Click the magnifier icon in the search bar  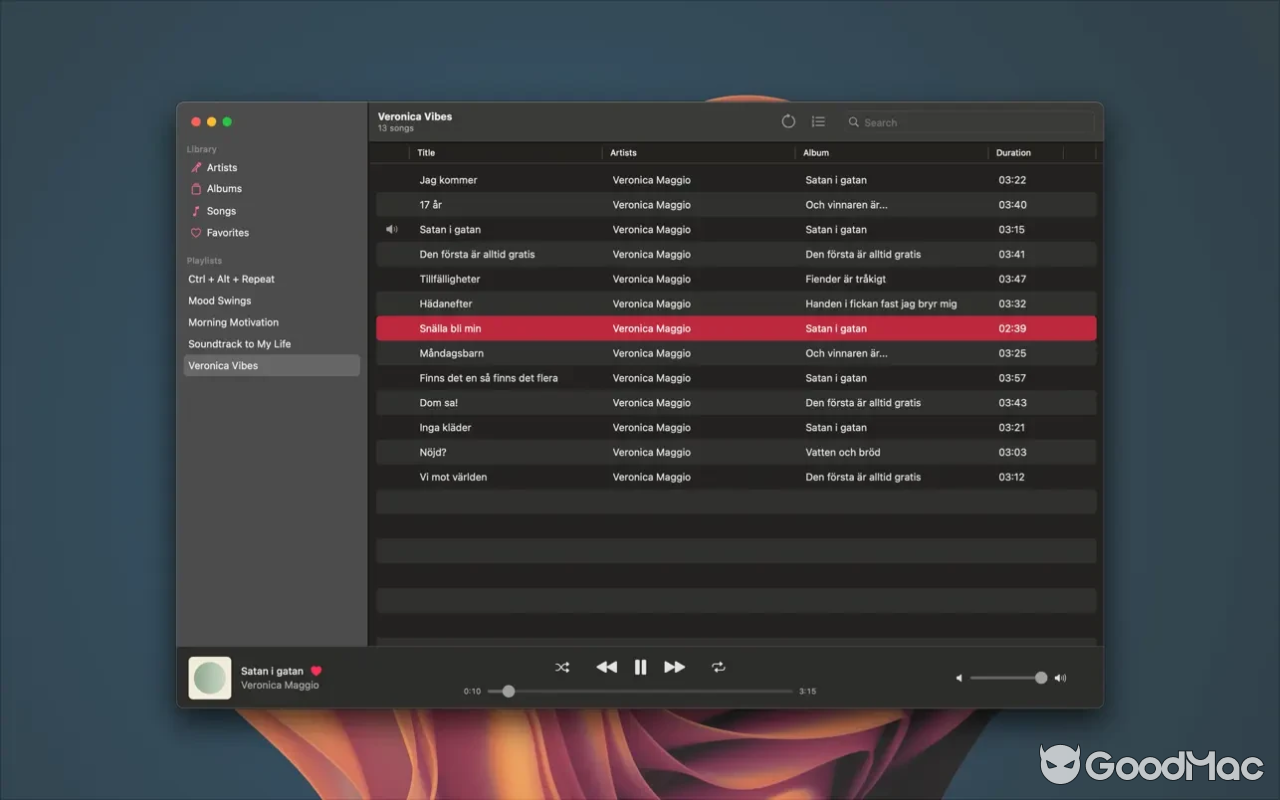click(853, 122)
